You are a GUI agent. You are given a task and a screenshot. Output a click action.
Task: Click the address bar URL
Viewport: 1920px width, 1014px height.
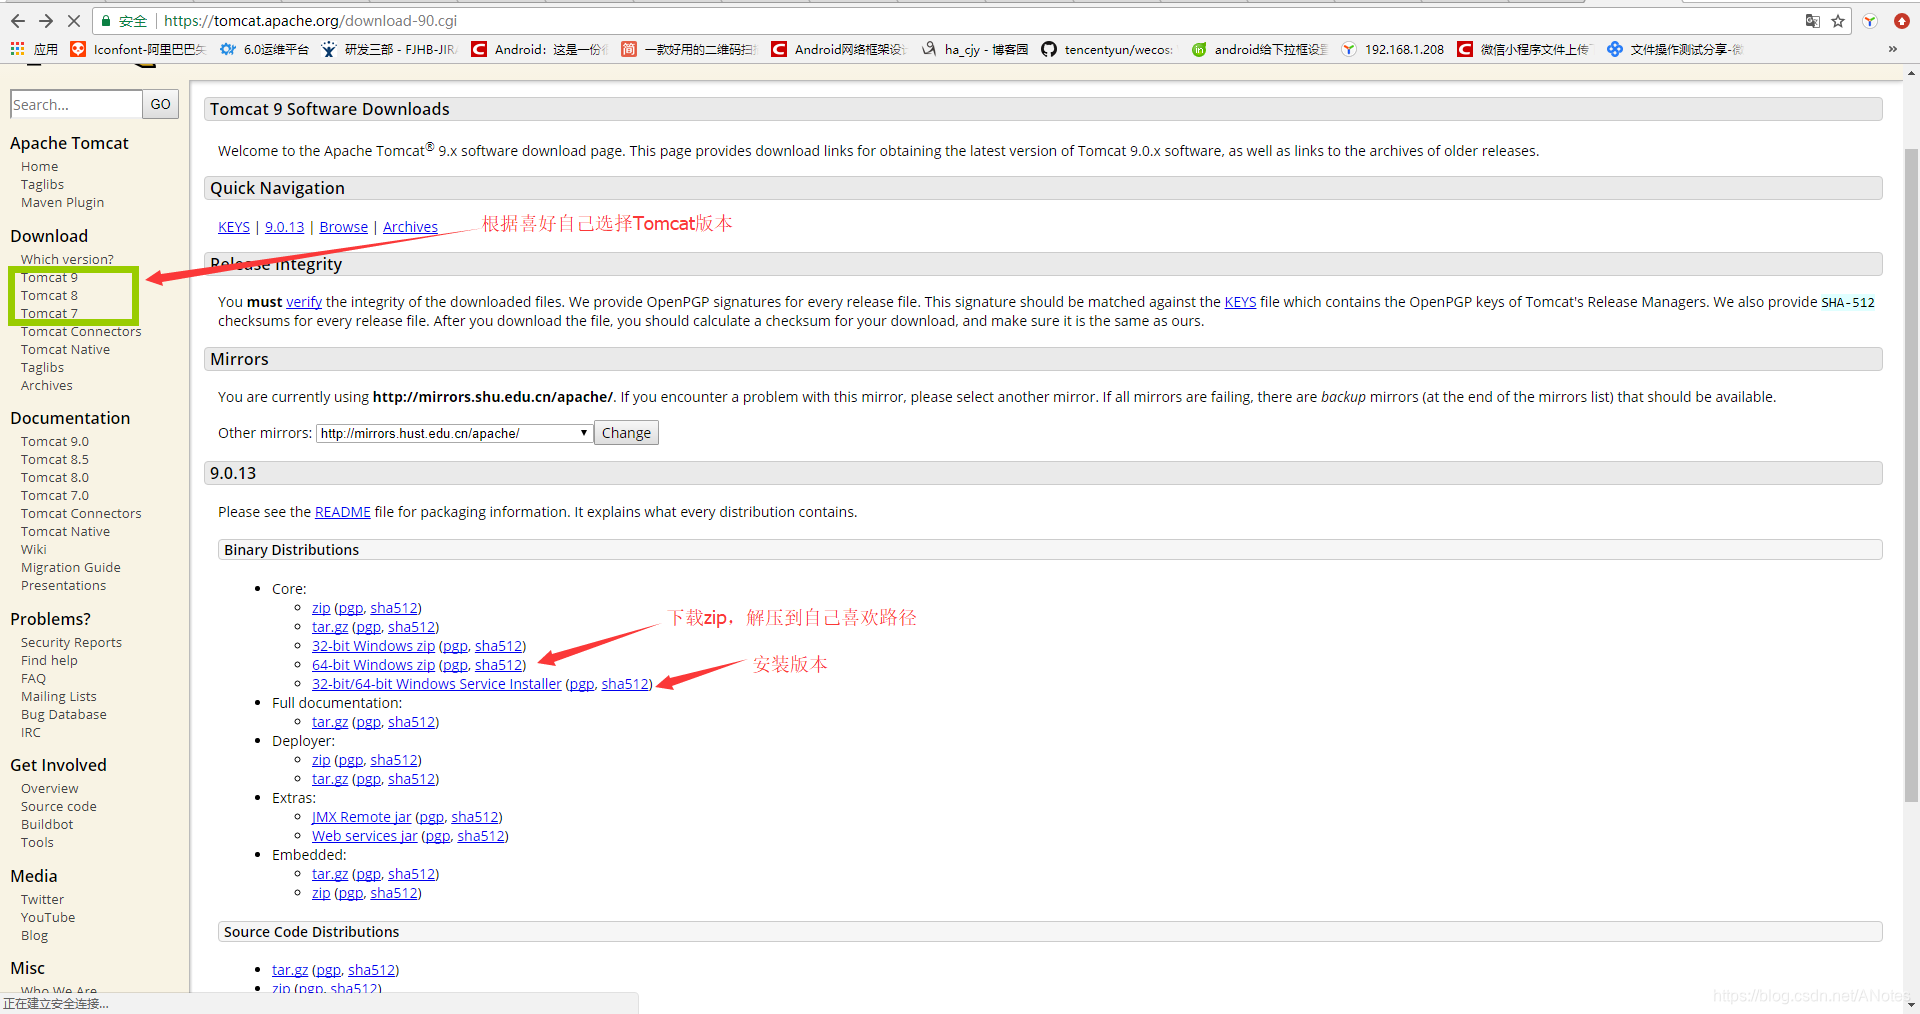pos(311,21)
